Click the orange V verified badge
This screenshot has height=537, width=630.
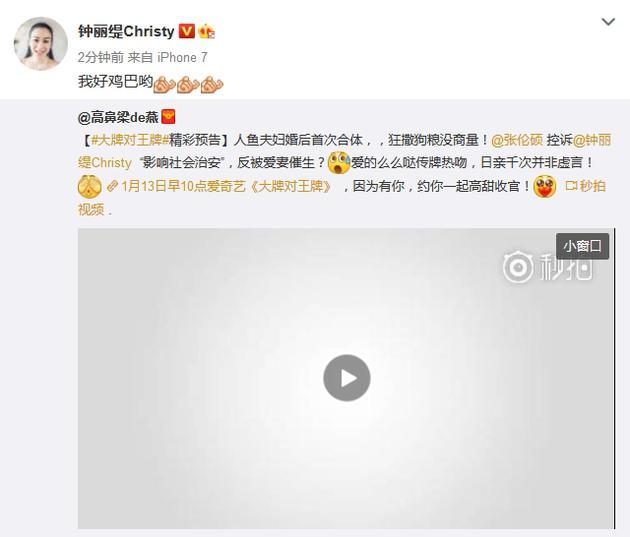click(186, 31)
